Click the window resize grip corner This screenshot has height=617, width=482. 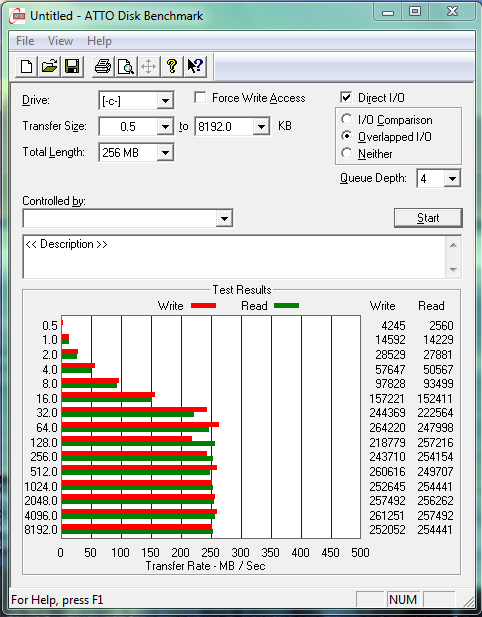tap(468, 601)
